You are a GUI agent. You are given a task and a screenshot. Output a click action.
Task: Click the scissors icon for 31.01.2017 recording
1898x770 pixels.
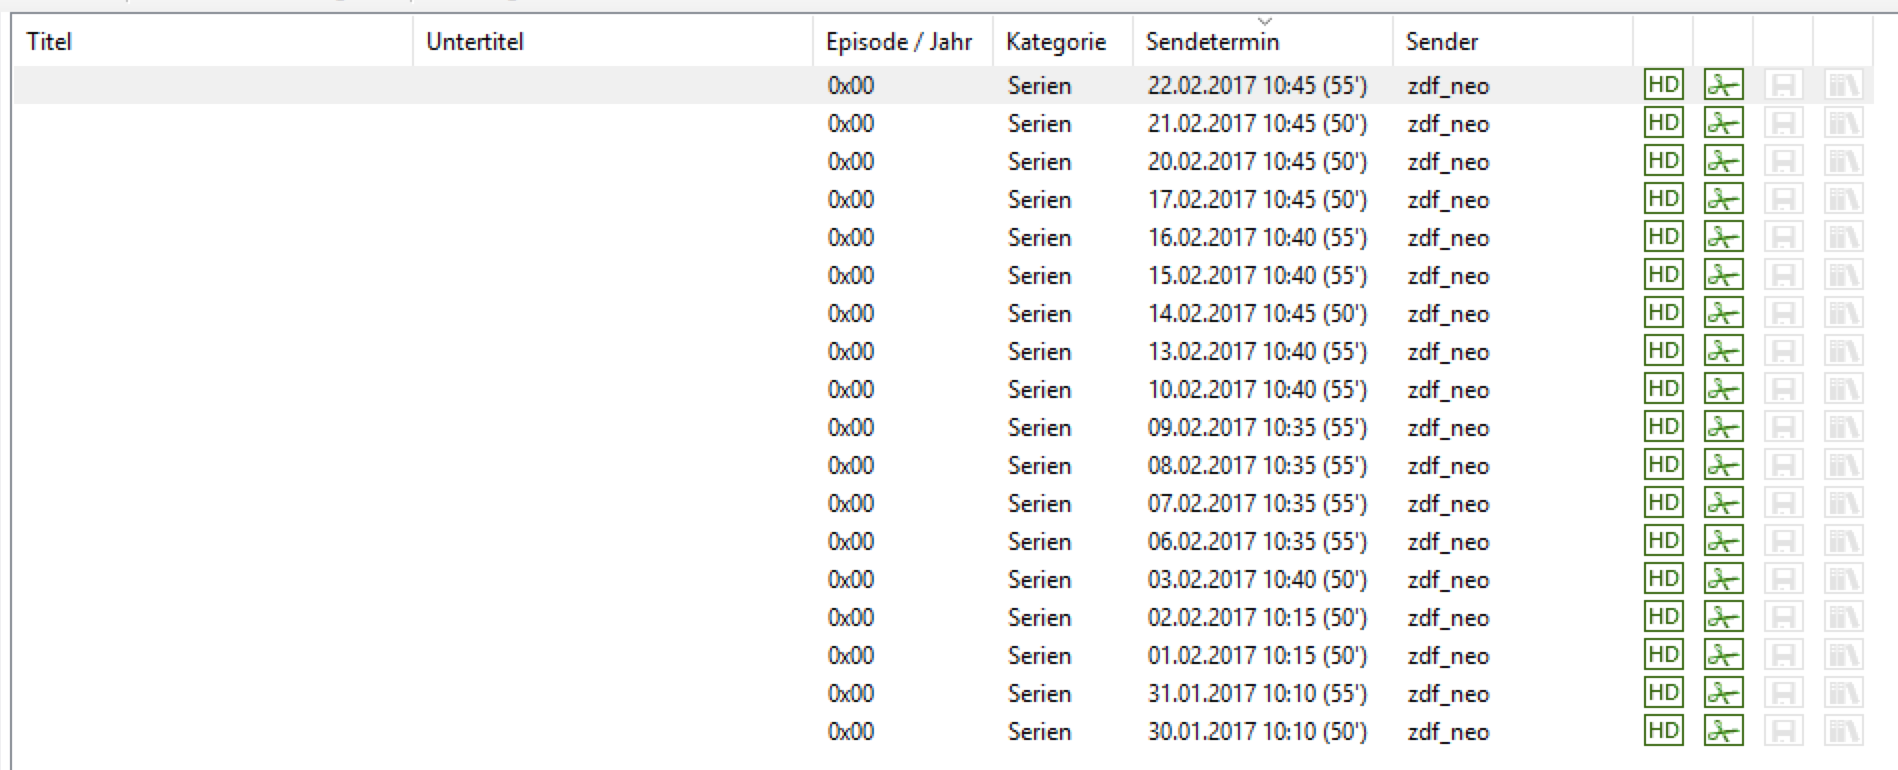pyautogui.click(x=1723, y=693)
